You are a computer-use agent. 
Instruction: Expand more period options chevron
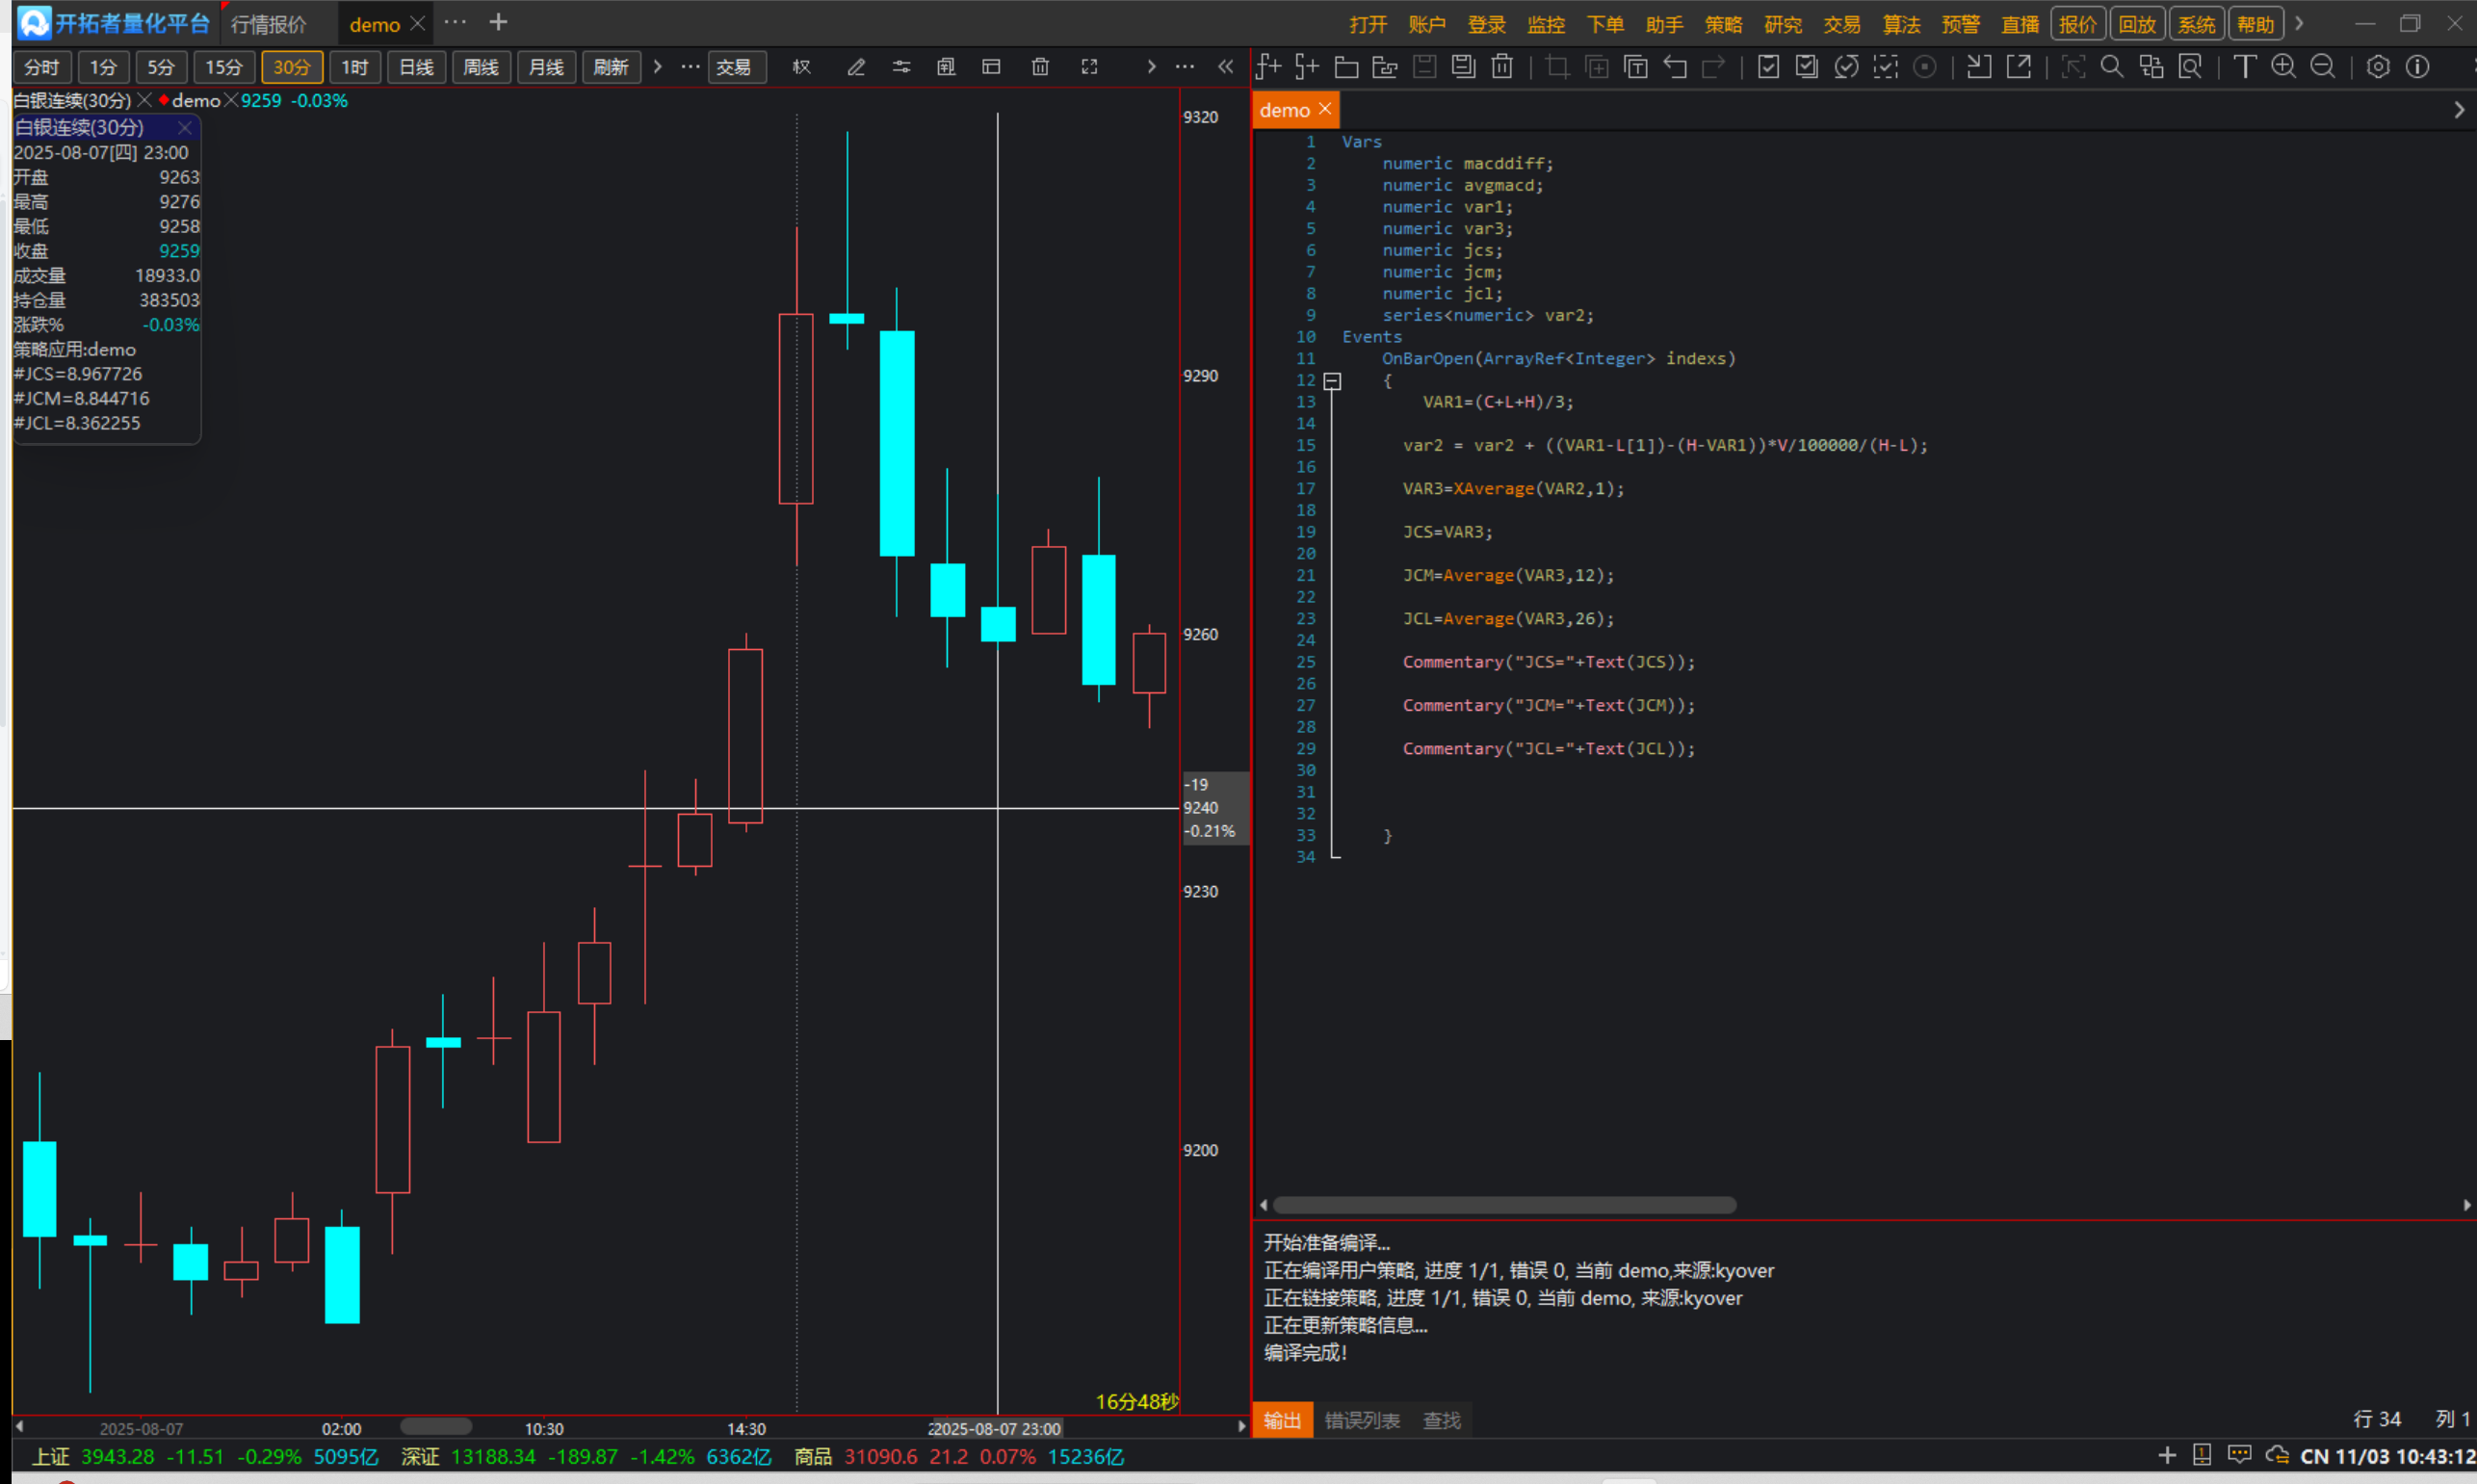point(657,67)
